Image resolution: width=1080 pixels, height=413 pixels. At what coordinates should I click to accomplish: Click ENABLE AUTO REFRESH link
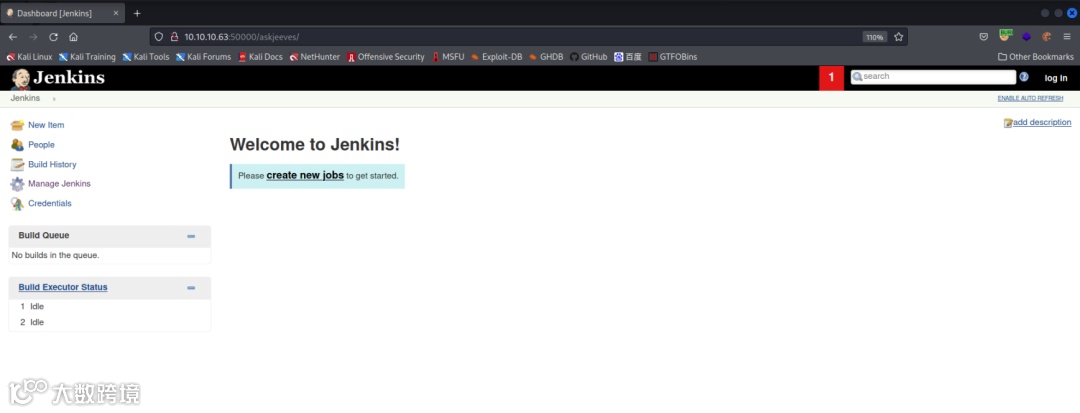tap(1030, 98)
